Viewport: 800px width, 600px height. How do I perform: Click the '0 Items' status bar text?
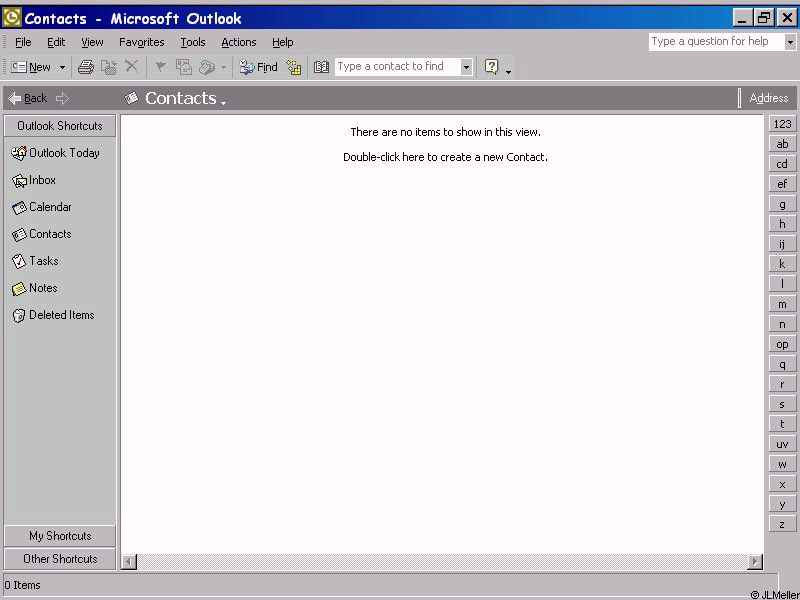pos(22,585)
